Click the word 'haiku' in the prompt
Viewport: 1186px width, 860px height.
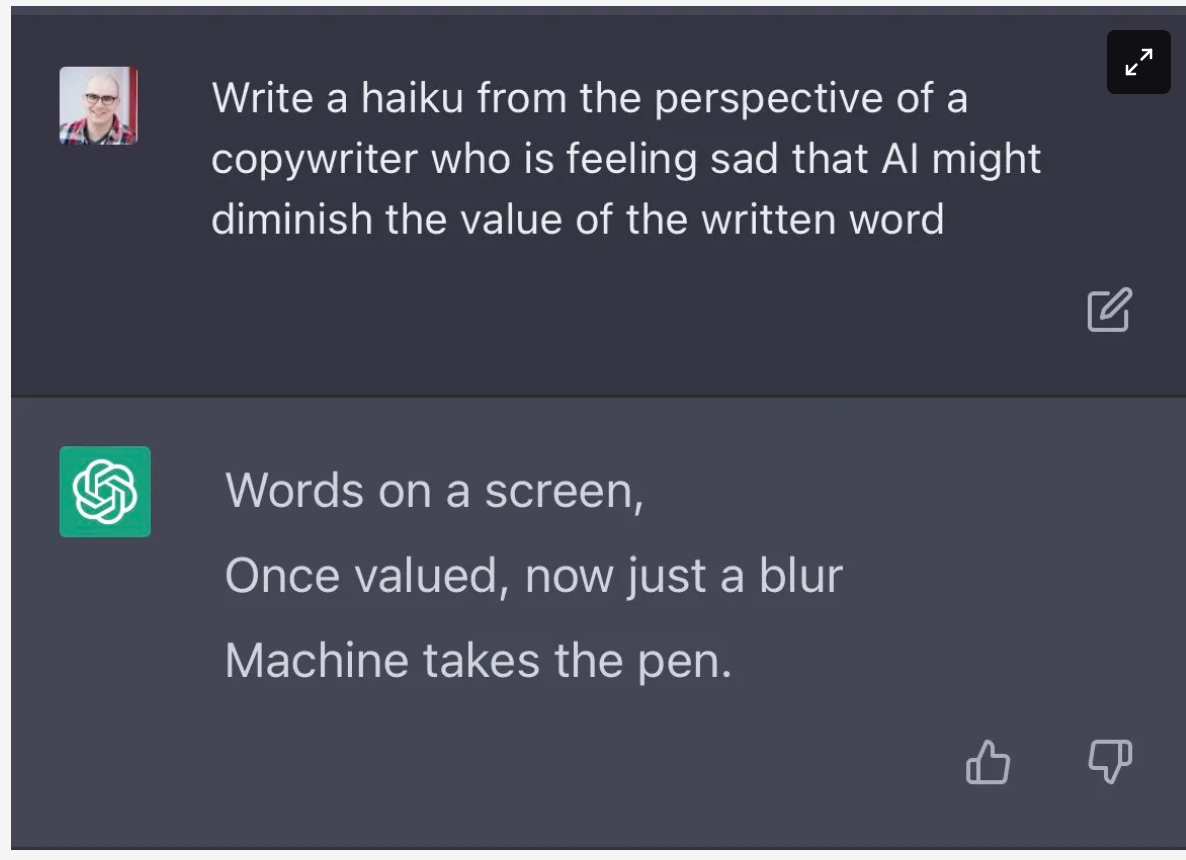pyautogui.click(x=412, y=98)
